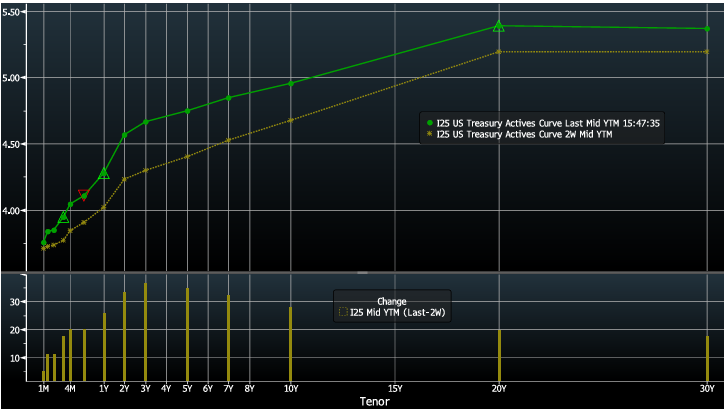Click the red down-triangle marker on the green curve
The image size is (727, 410).
point(83,194)
